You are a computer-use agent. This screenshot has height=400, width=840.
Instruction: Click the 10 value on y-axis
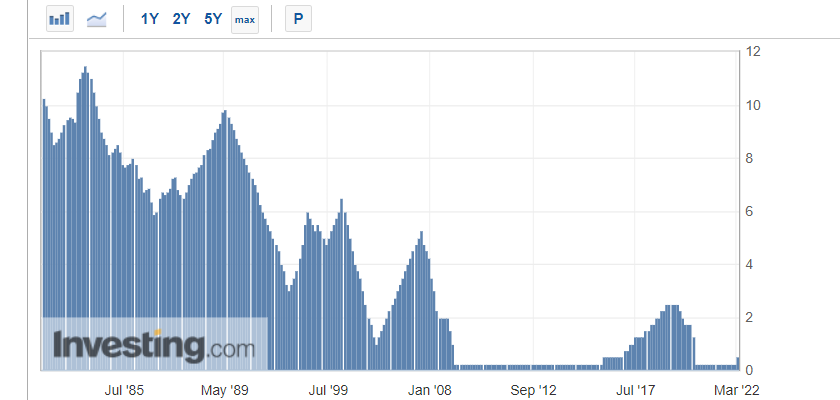click(x=753, y=105)
